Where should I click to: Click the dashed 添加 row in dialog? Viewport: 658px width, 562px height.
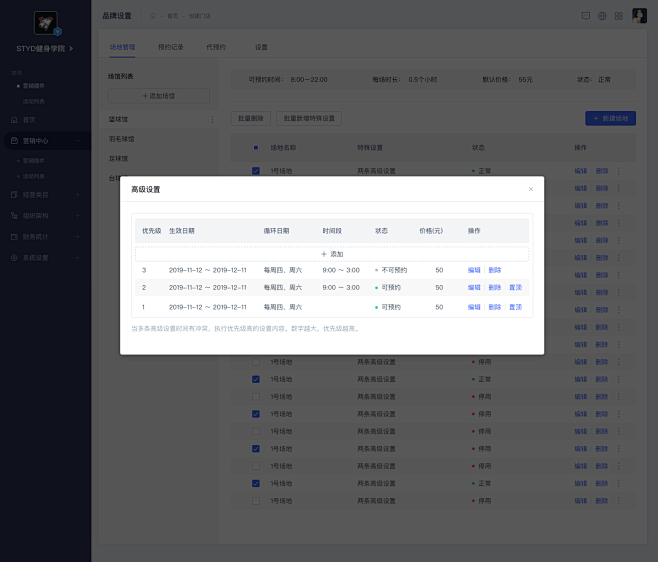332,254
